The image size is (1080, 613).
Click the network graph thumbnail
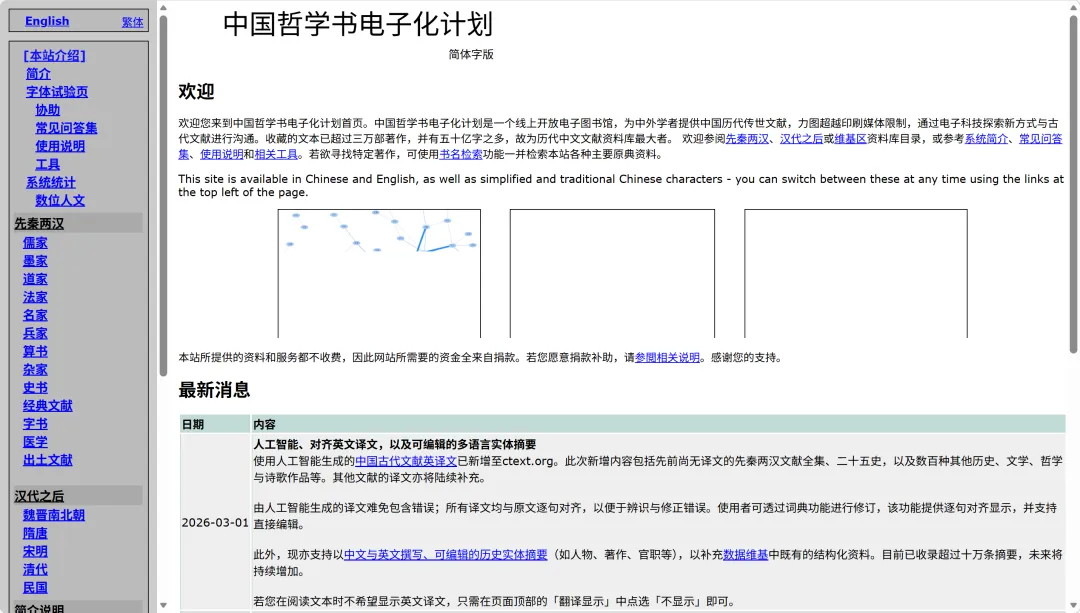click(380, 273)
